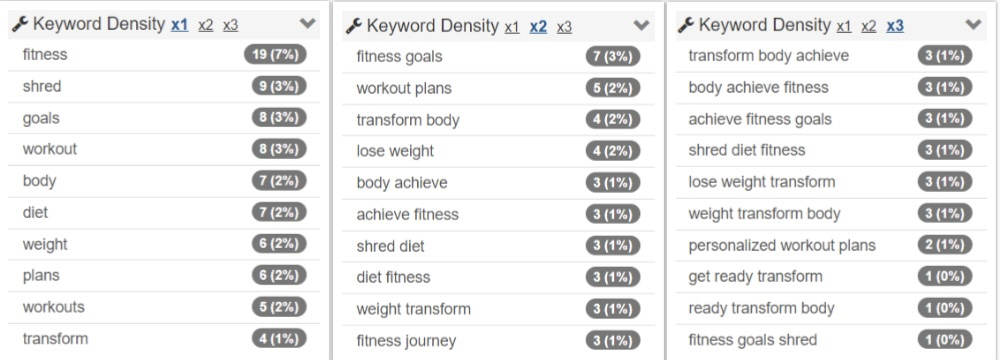This screenshot has height=360, width=1000.
Task: Collapse the third Keyword Density panel chevron
Action: click(973, 24)
